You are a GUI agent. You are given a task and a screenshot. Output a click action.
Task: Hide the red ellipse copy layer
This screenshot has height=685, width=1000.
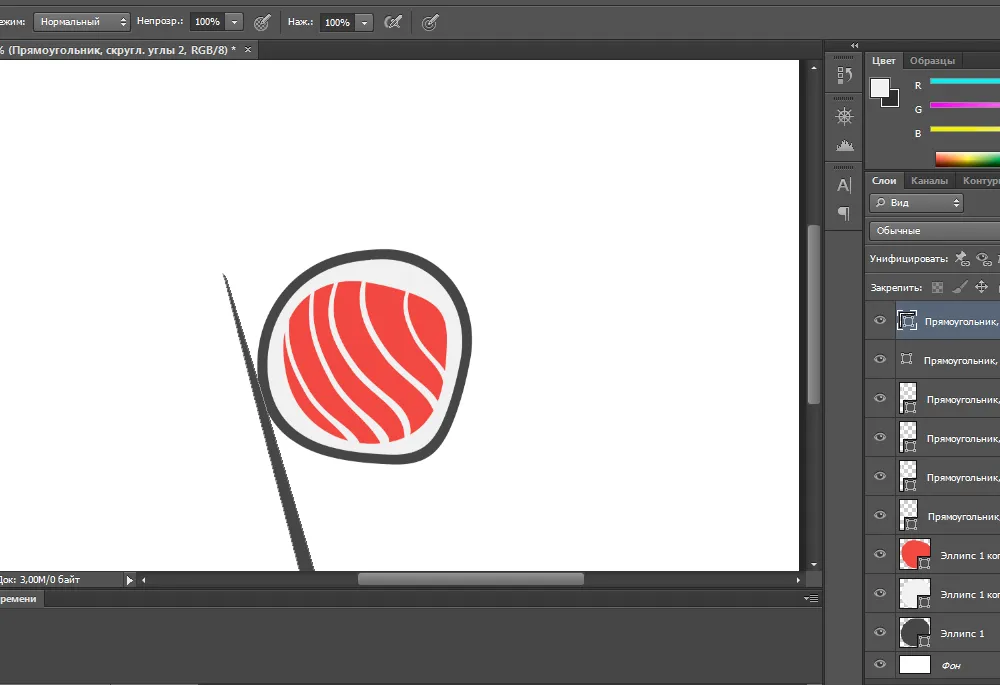pyautogui.click(x=880, y=554)
